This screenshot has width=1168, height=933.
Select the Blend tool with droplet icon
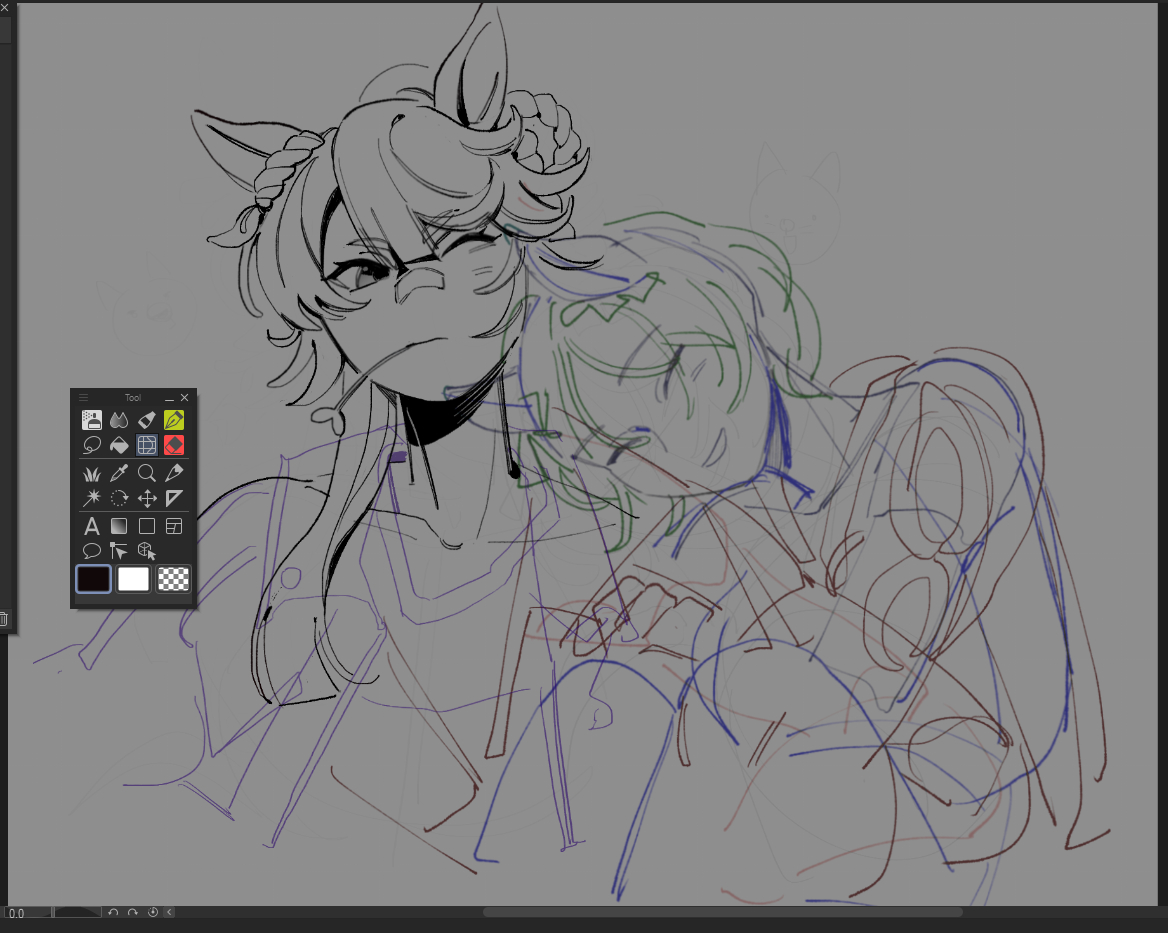pos(119,420)
